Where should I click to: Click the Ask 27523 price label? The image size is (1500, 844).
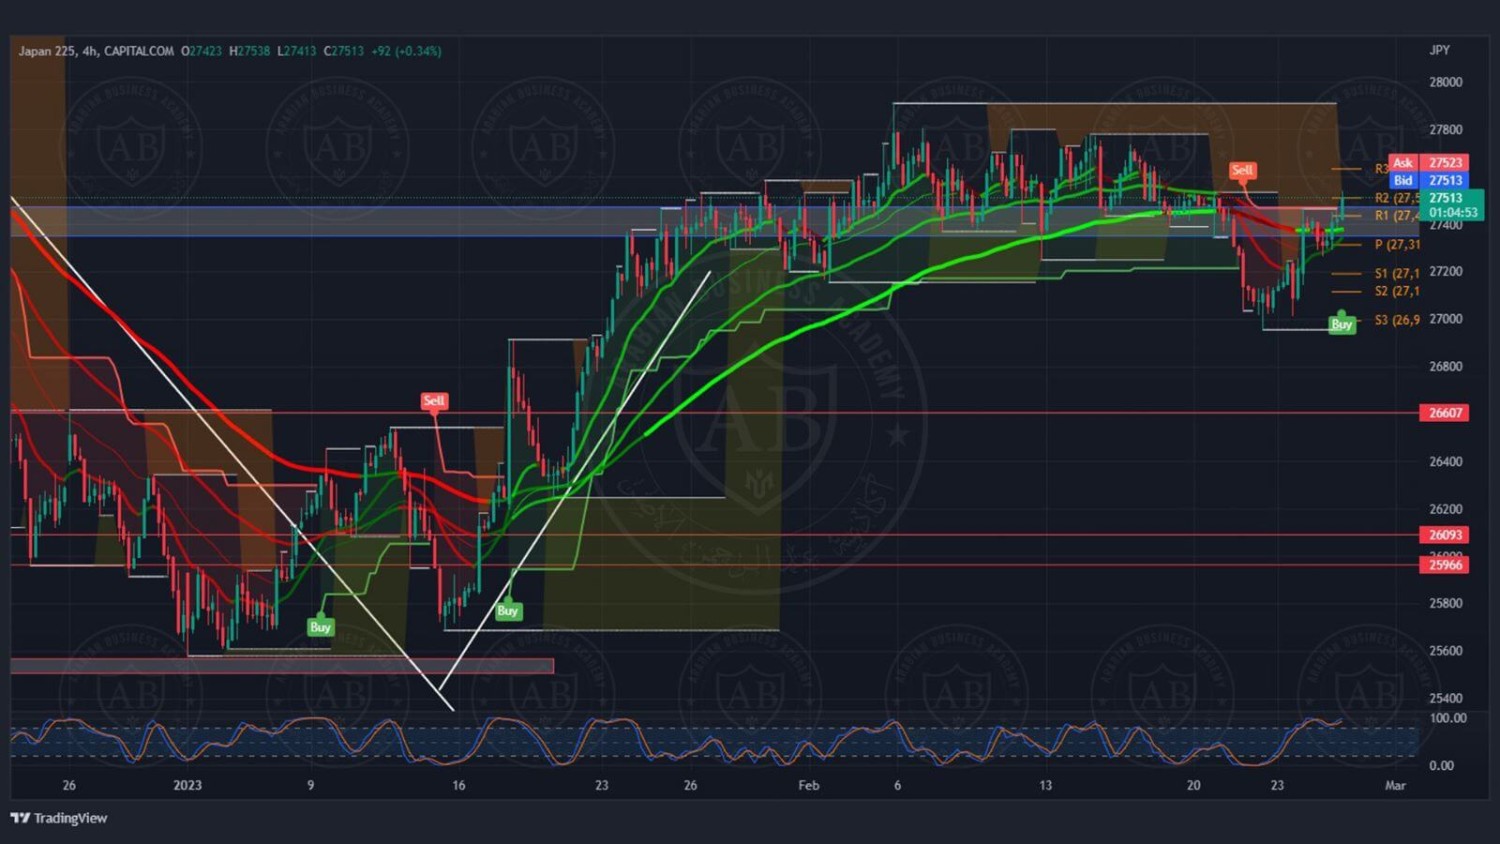tap(1429, 163)
